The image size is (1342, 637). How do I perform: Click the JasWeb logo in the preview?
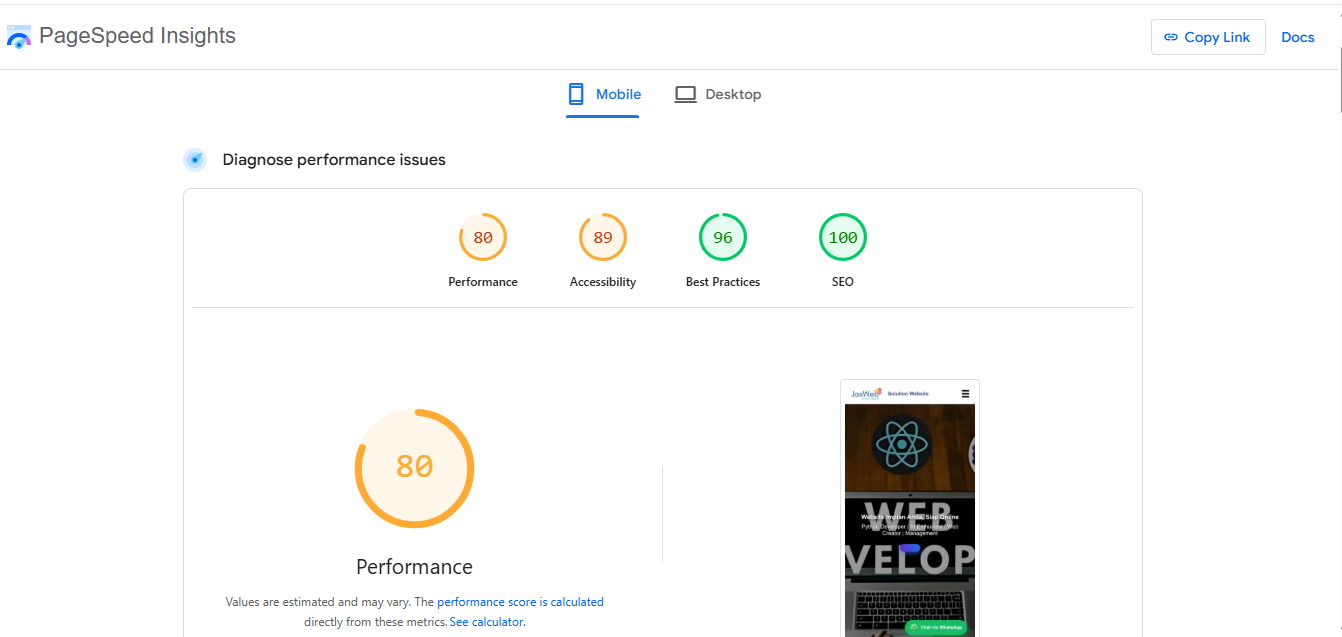point(866,394)
